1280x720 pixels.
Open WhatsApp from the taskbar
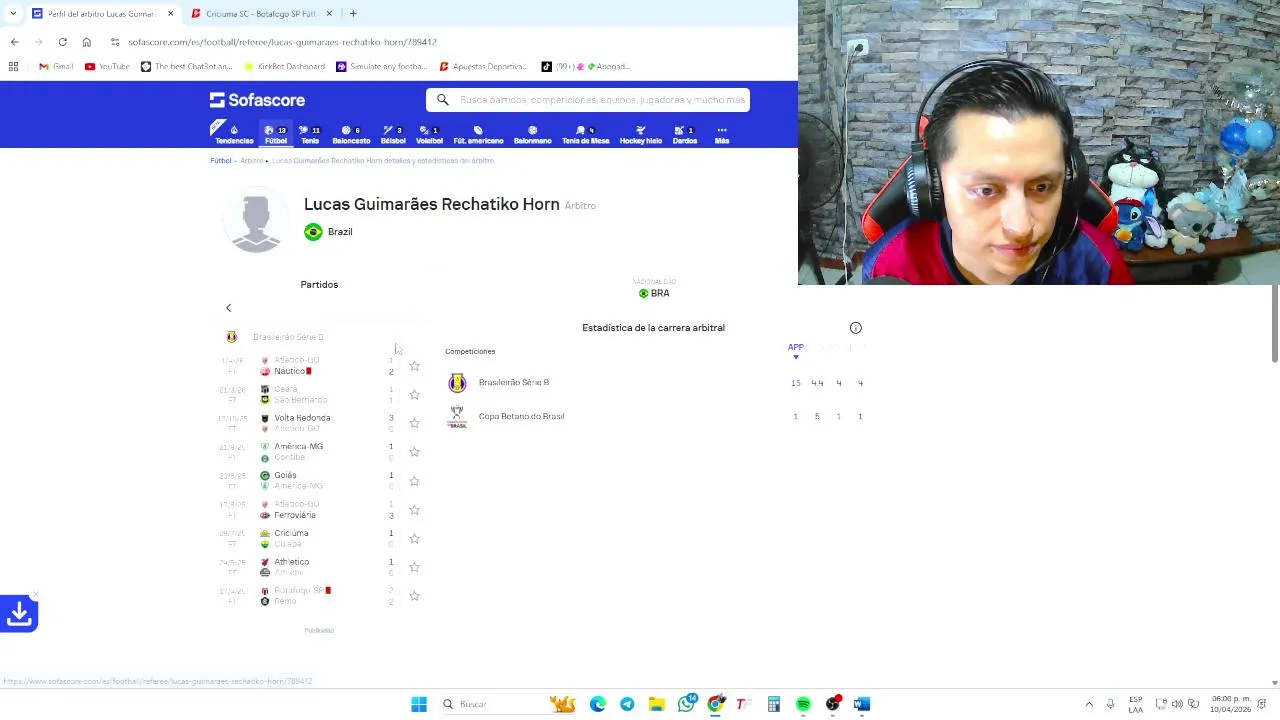(x=686, y=704)
